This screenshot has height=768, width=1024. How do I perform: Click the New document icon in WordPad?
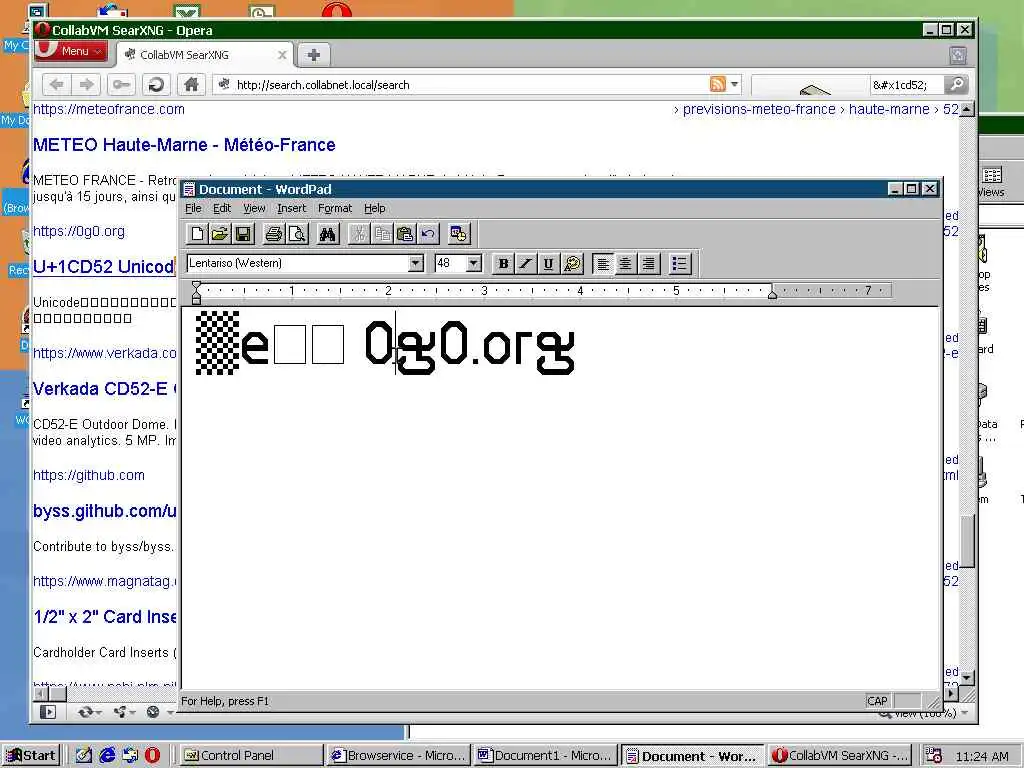click(x=197, y=234)
